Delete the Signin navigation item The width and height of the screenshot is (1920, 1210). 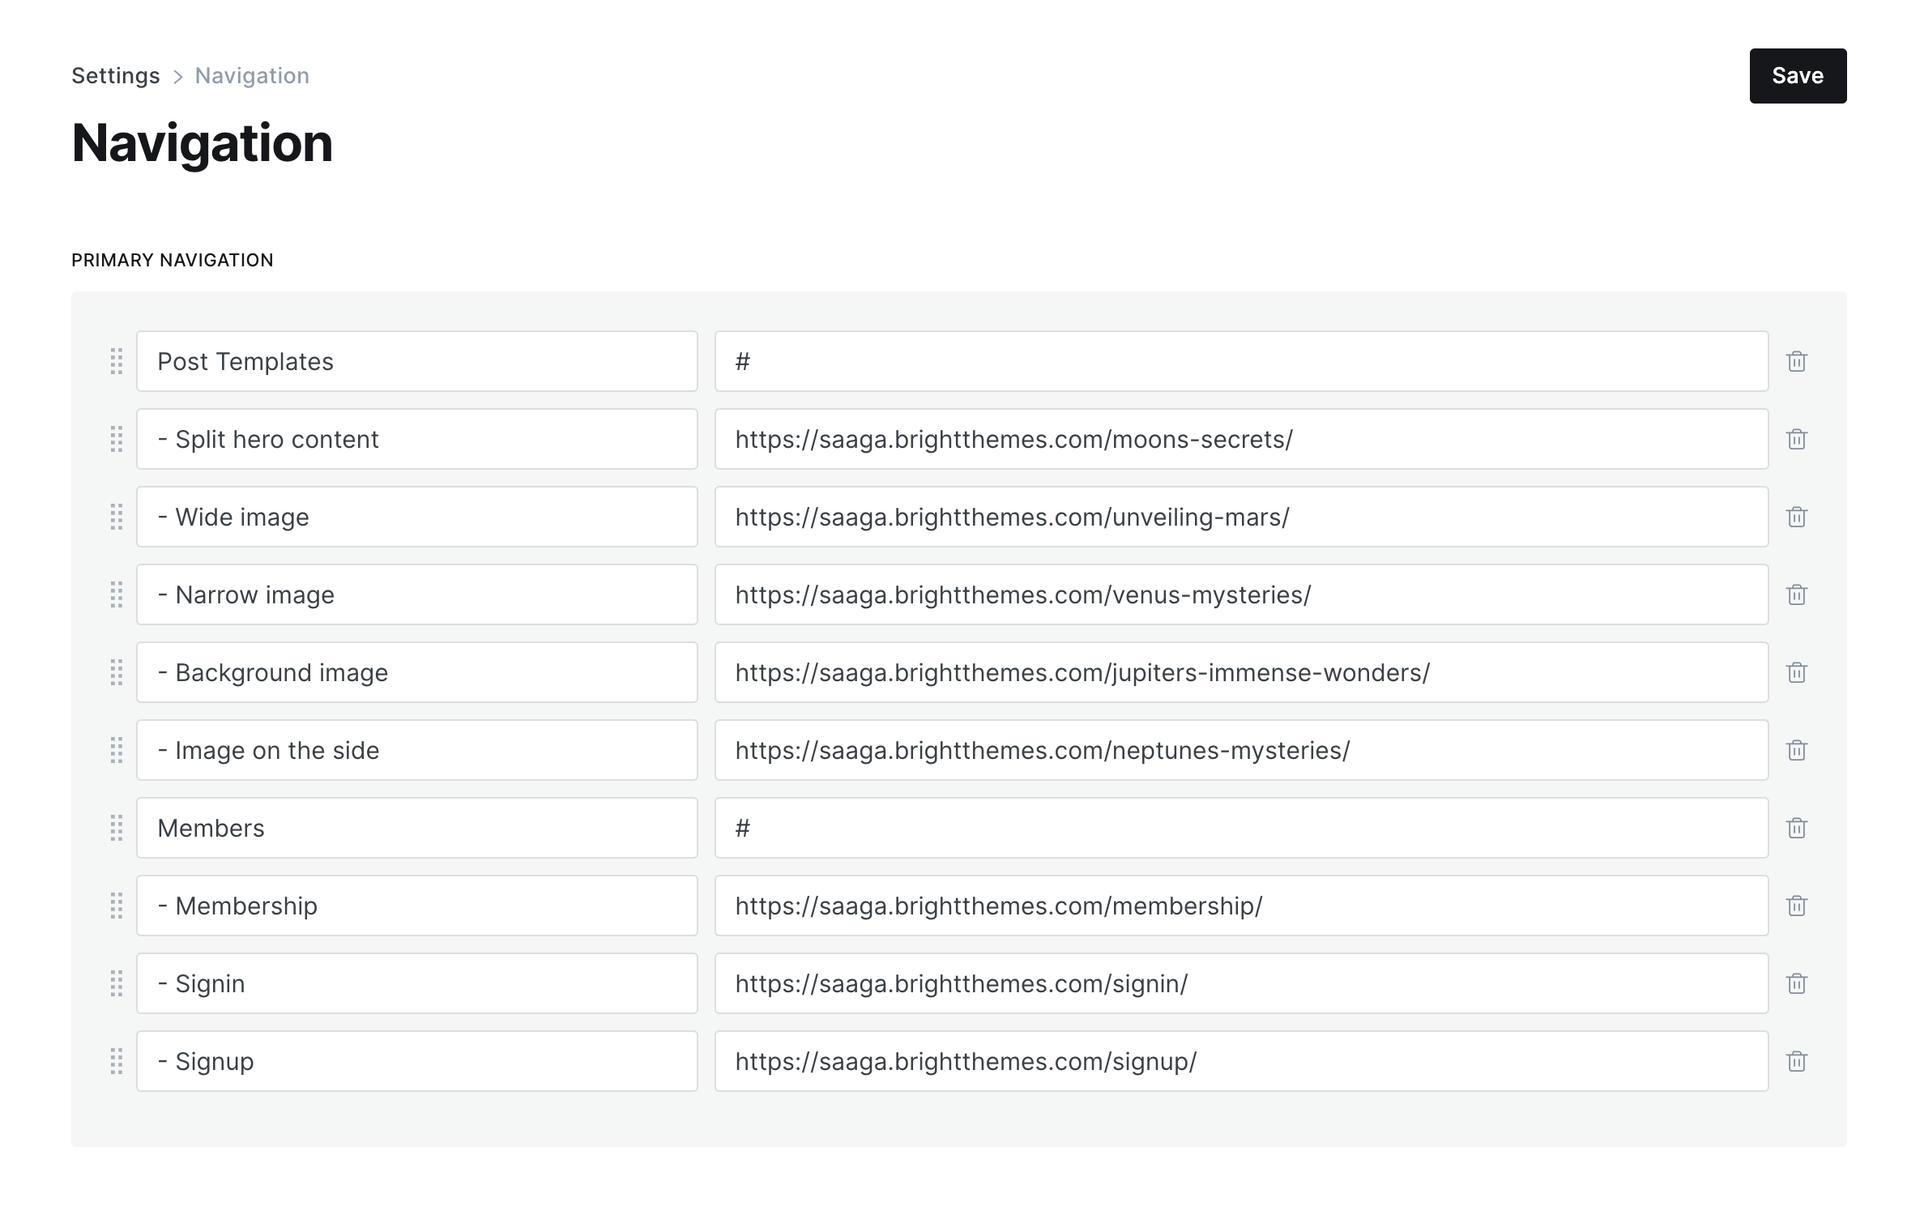pyautogui.click(x=1797, y=984)
